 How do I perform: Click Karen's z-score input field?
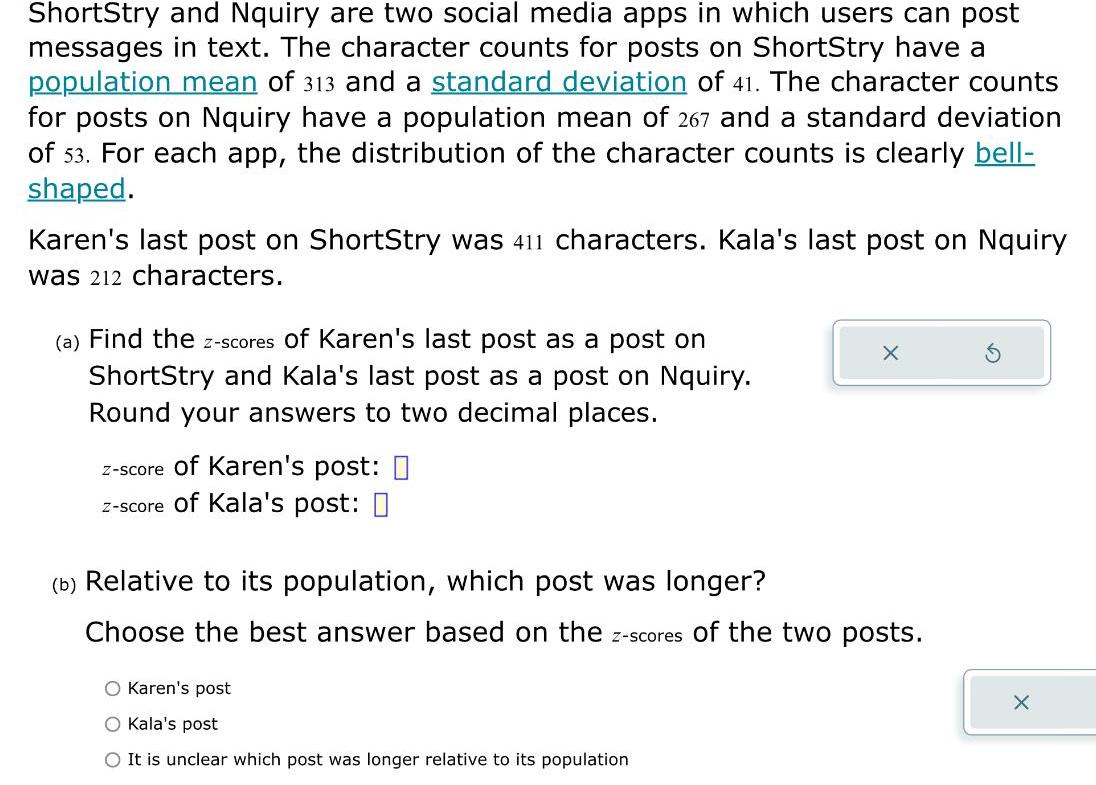click(x=403, y=466)
